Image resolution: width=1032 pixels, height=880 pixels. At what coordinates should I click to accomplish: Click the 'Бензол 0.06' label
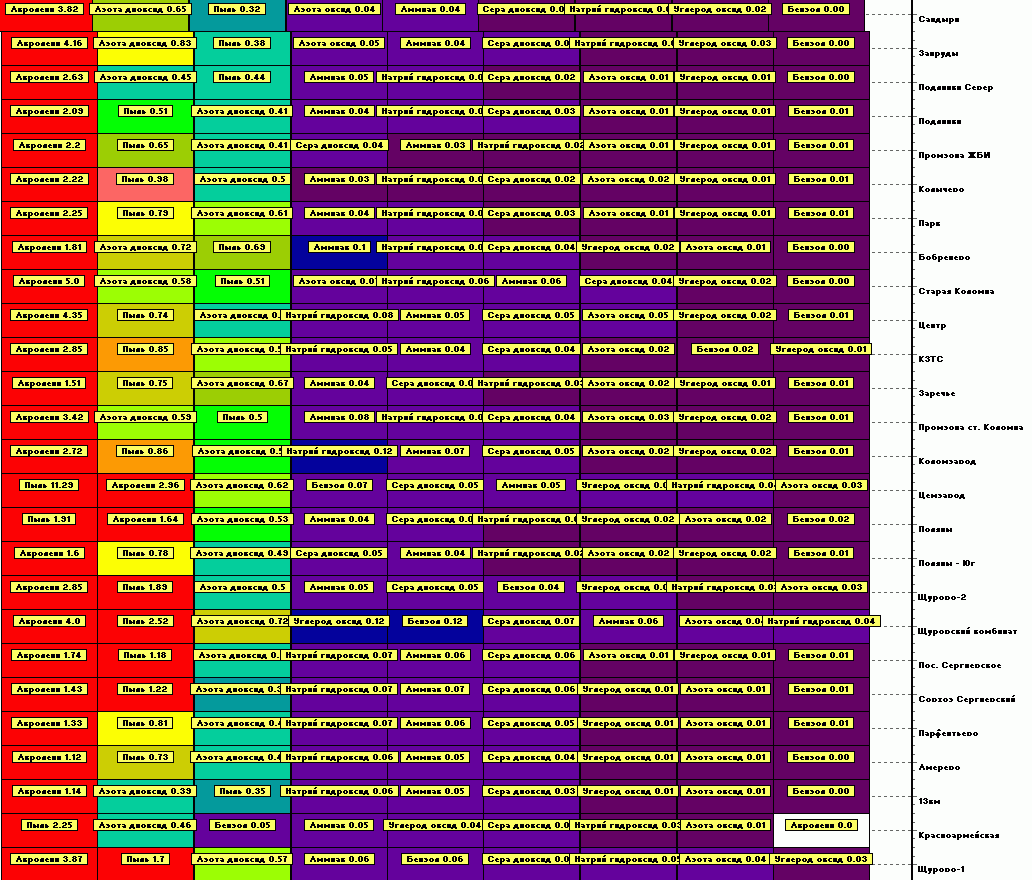[x=436, y=860]
